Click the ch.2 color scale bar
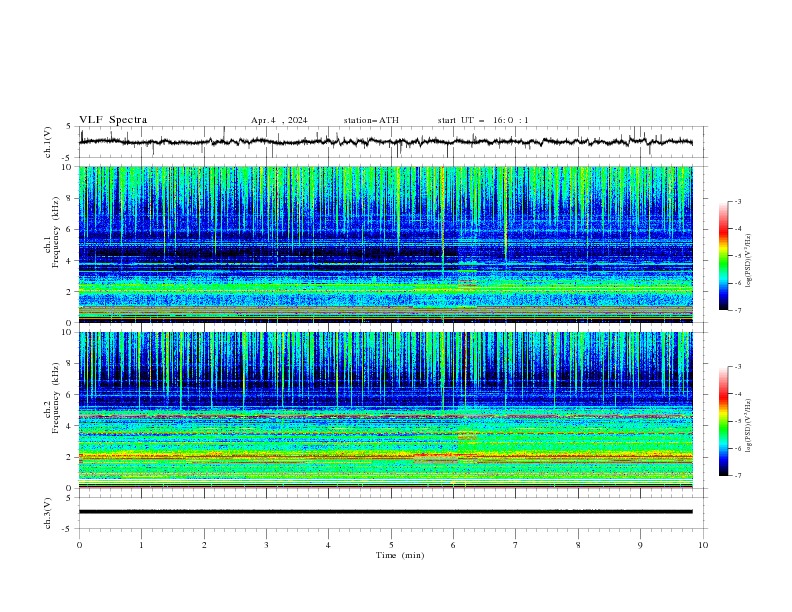This screenshot has height=612, width=792. [723, 421]
